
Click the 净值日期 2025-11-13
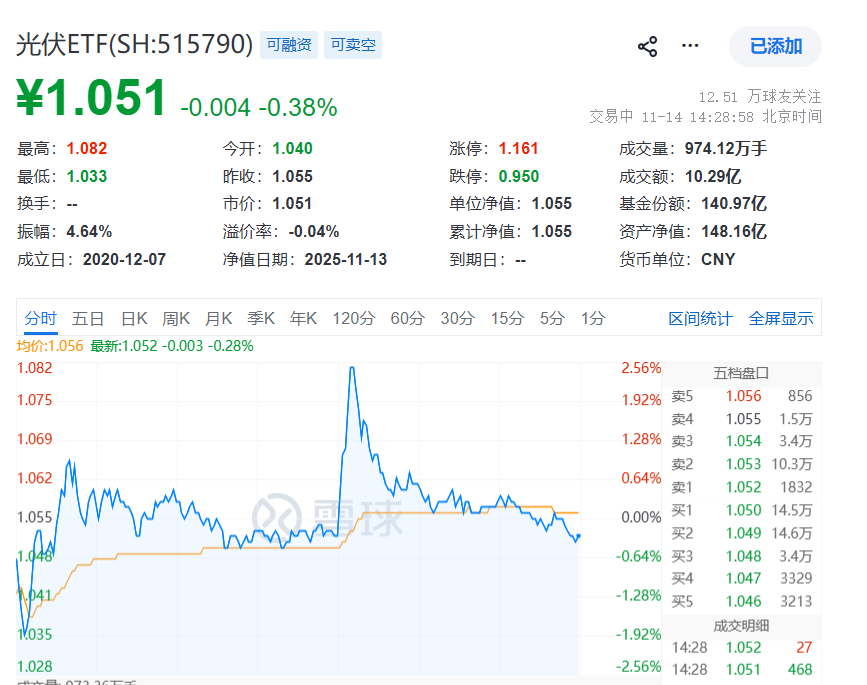click(x=346, y=260)
